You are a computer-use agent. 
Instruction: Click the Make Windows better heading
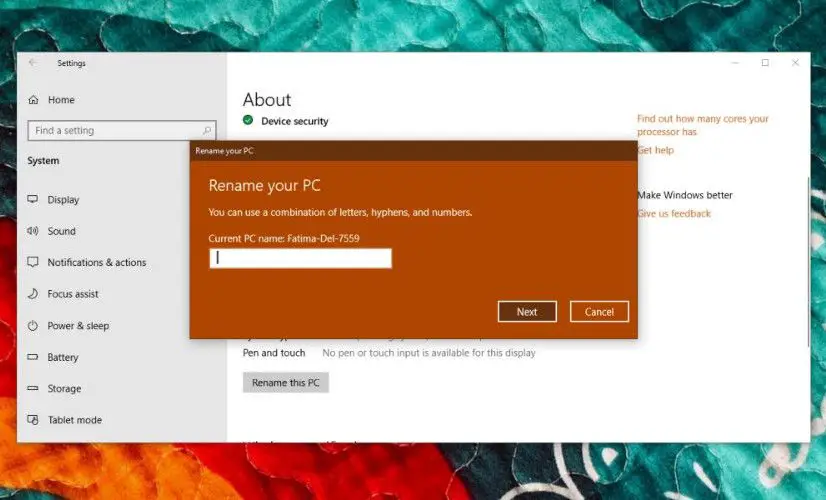click(x=685, y=195)
